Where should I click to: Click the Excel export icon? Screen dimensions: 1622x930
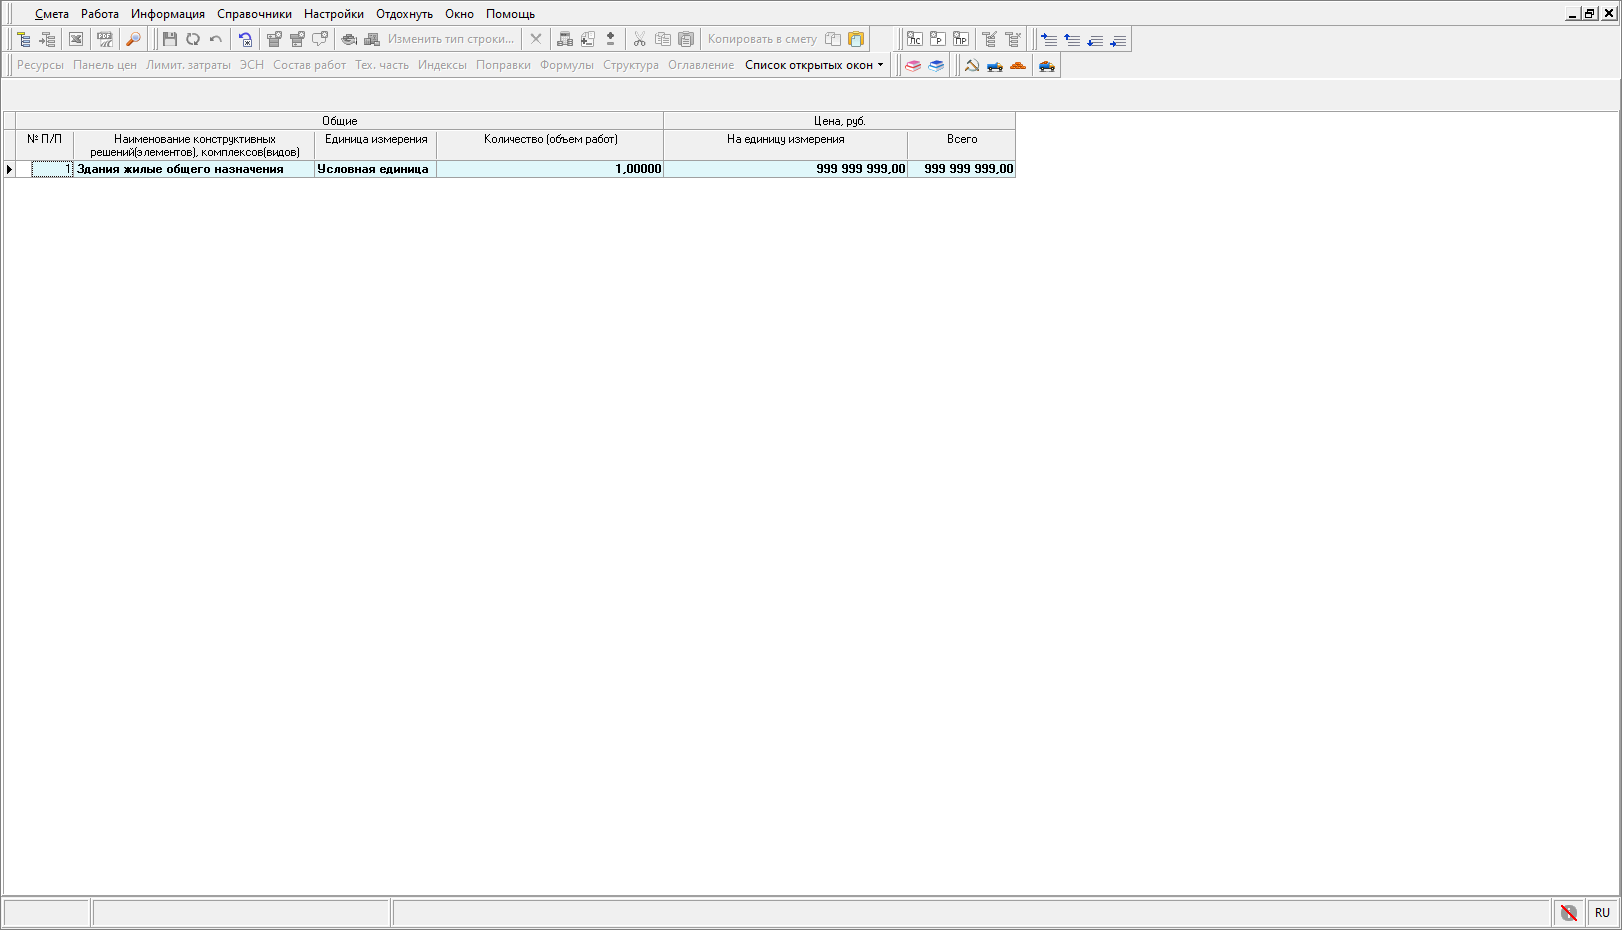[76, 39]
